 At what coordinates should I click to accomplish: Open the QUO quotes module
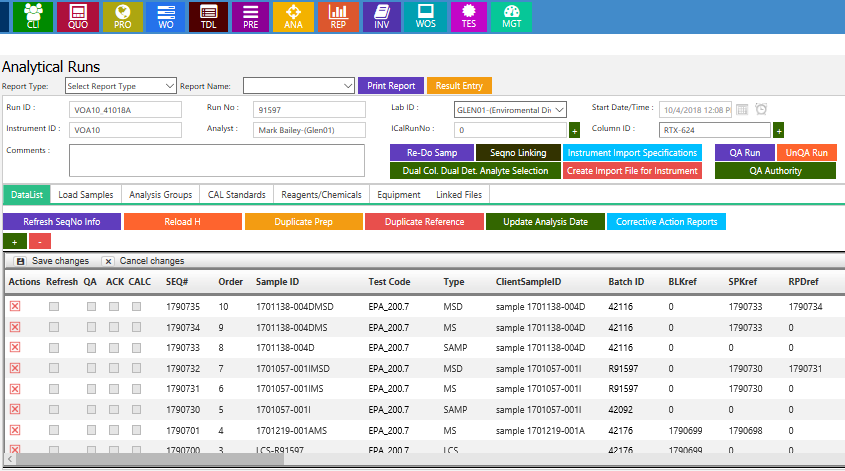coord(78,17)
